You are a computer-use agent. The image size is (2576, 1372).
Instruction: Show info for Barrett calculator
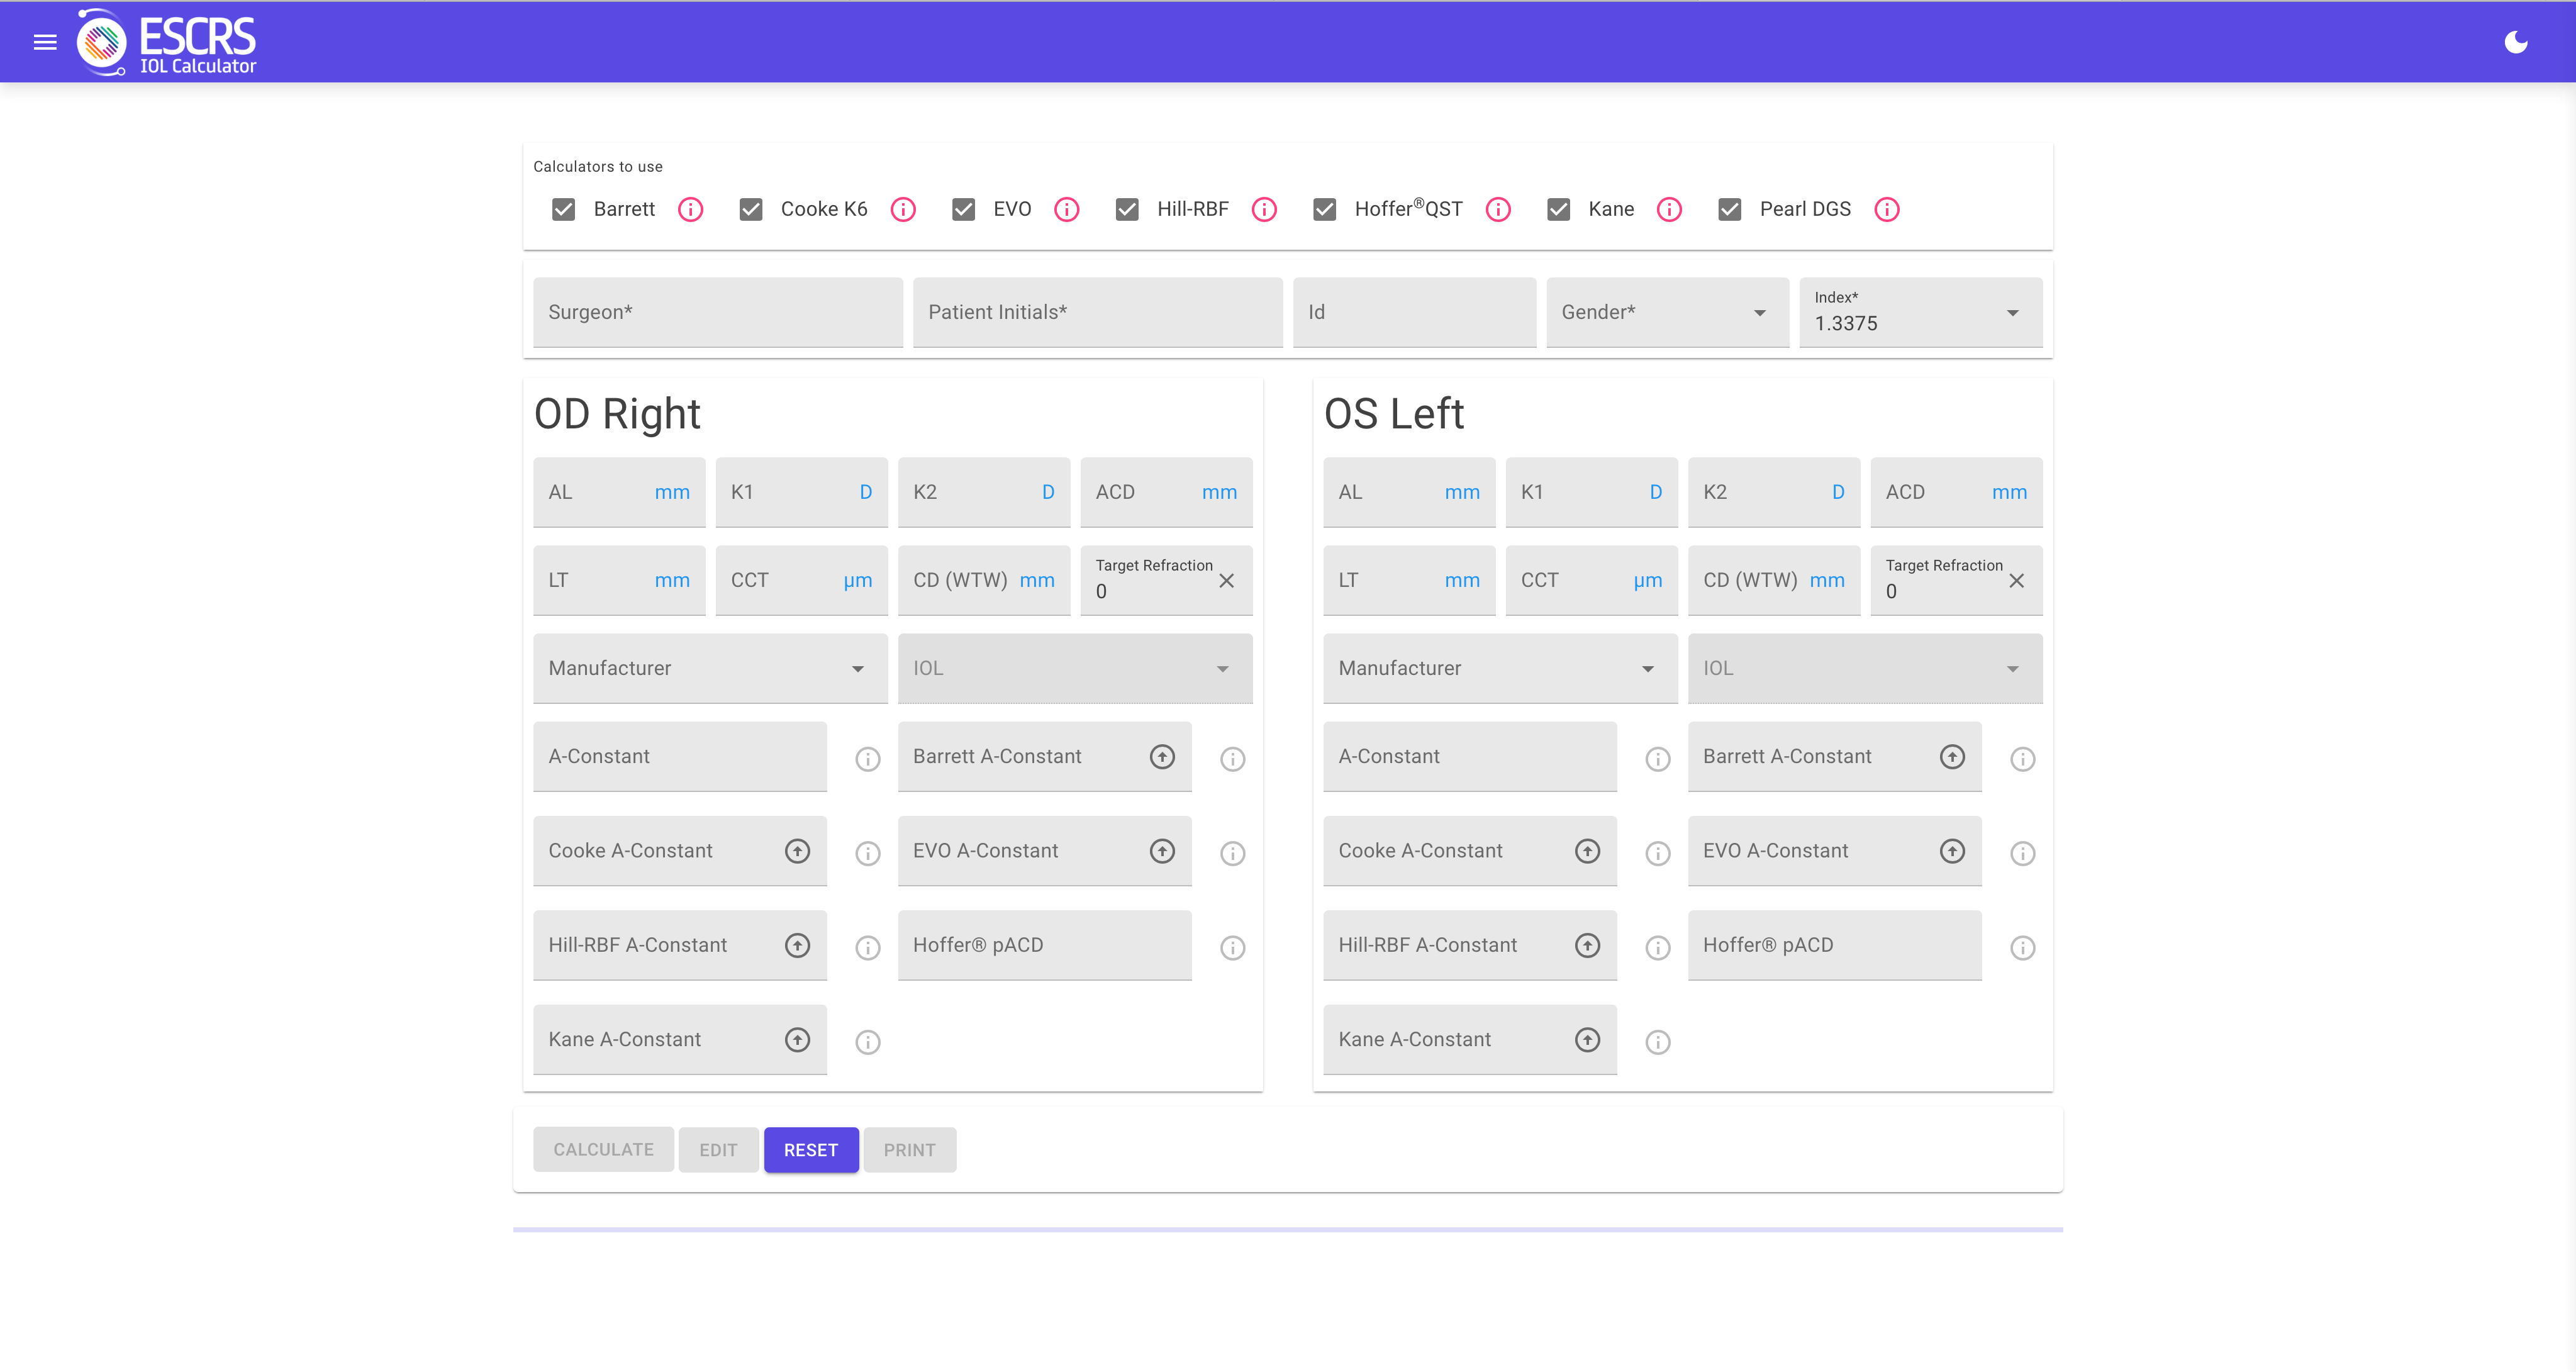[690, 209]
